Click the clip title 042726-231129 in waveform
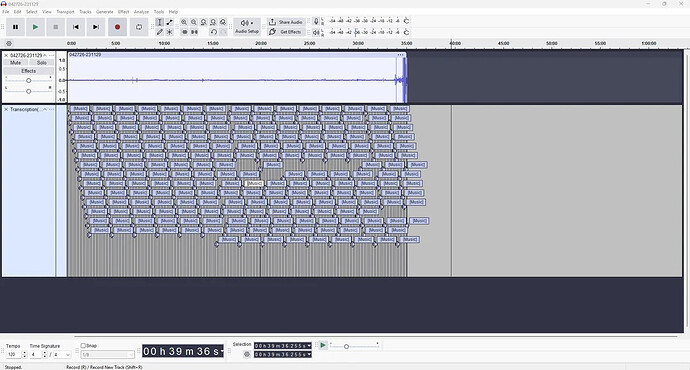690x370 pixels. 85,55
